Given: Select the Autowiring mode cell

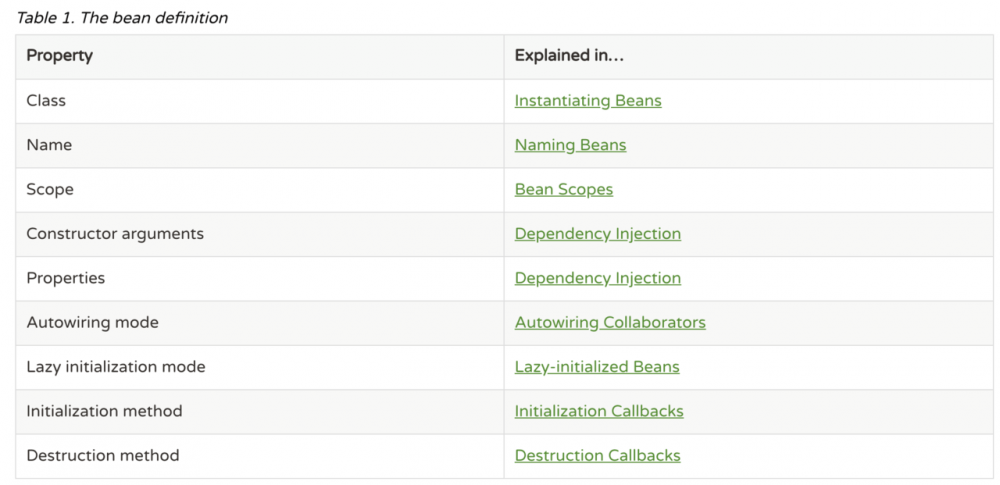Looking at the screenshot, I should [92, 322].
